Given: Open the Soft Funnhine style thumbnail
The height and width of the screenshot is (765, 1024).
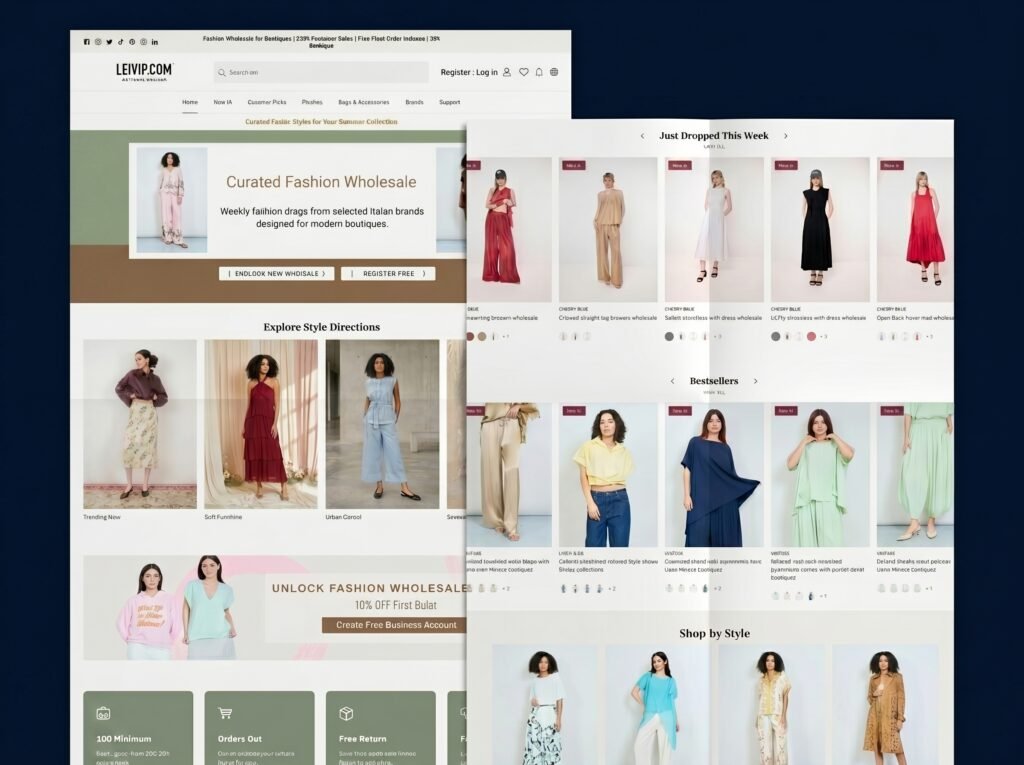Looking at the screenshot, I should tap(261, 424).
